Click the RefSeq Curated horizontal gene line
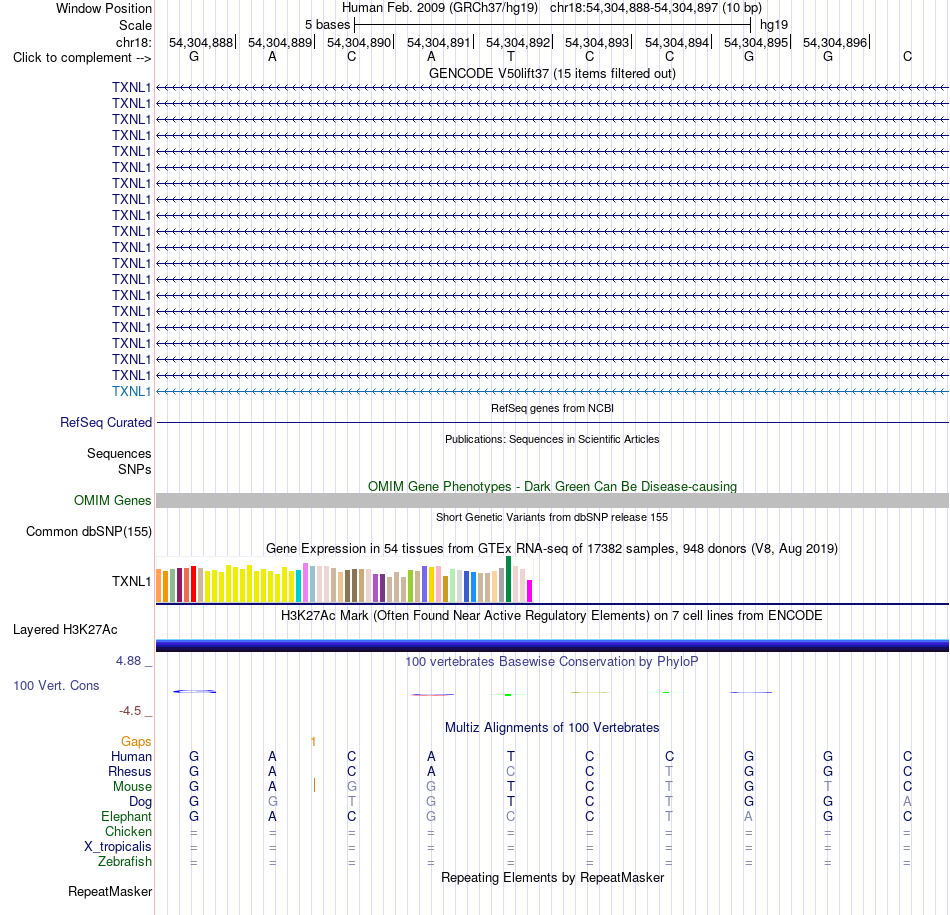This screenshot has height=915, width=950. [x=552, y=422]
